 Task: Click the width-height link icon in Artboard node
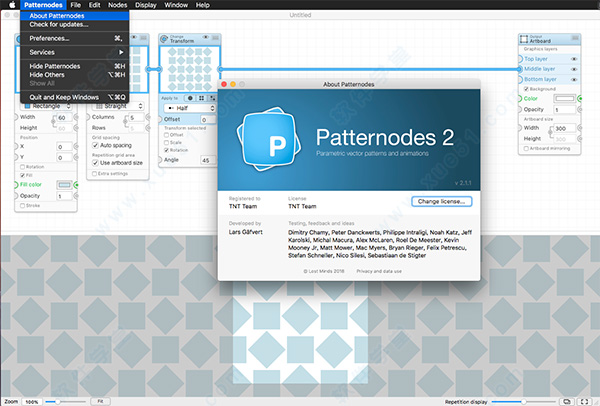point(551,133)
